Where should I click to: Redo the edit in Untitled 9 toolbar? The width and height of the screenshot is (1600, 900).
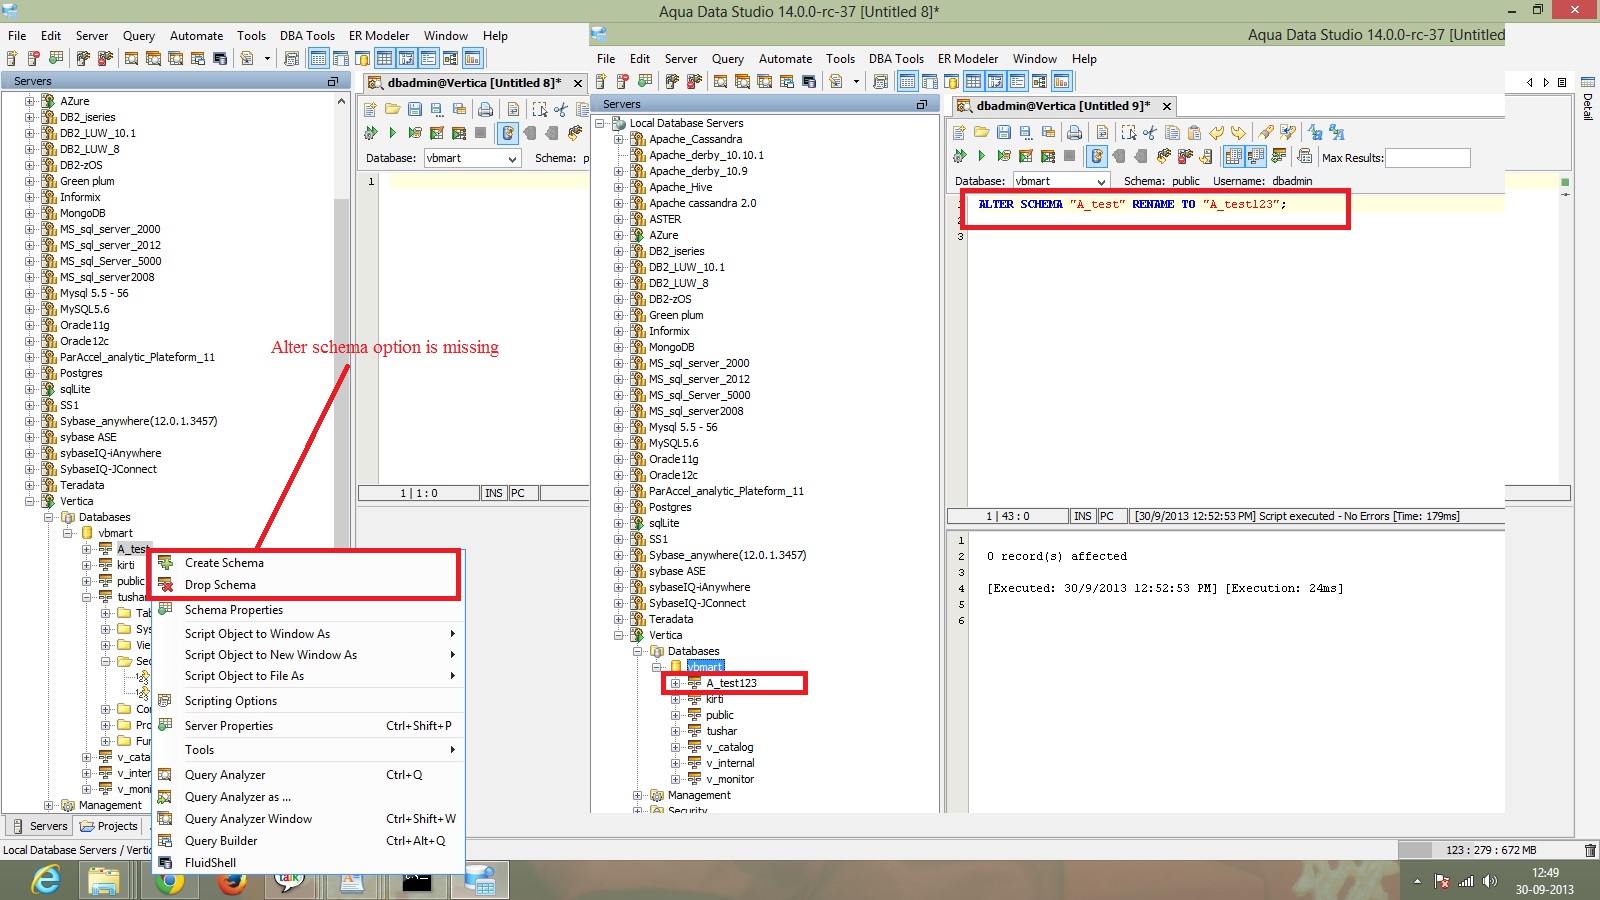click(x=1238, y=132)
